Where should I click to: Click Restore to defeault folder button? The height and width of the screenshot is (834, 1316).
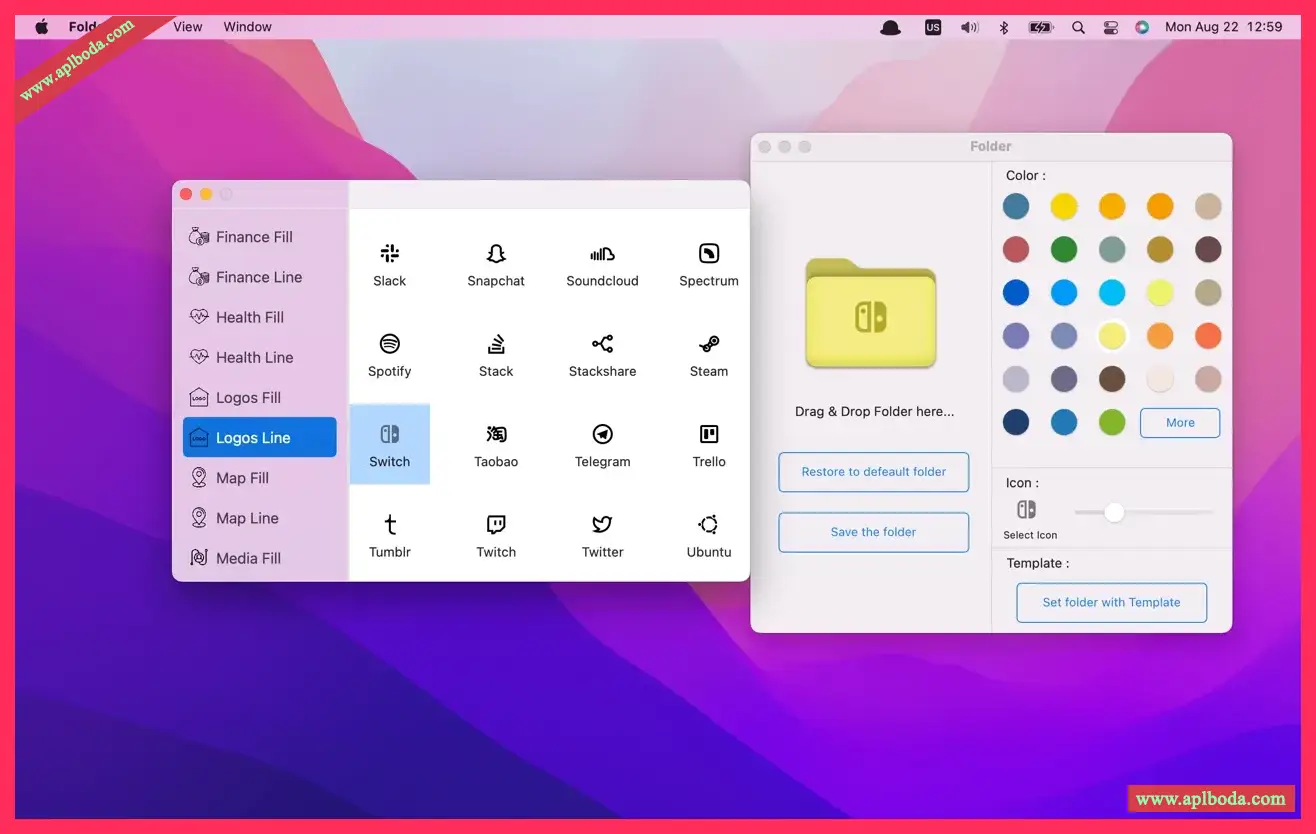(x=874, y=472)
